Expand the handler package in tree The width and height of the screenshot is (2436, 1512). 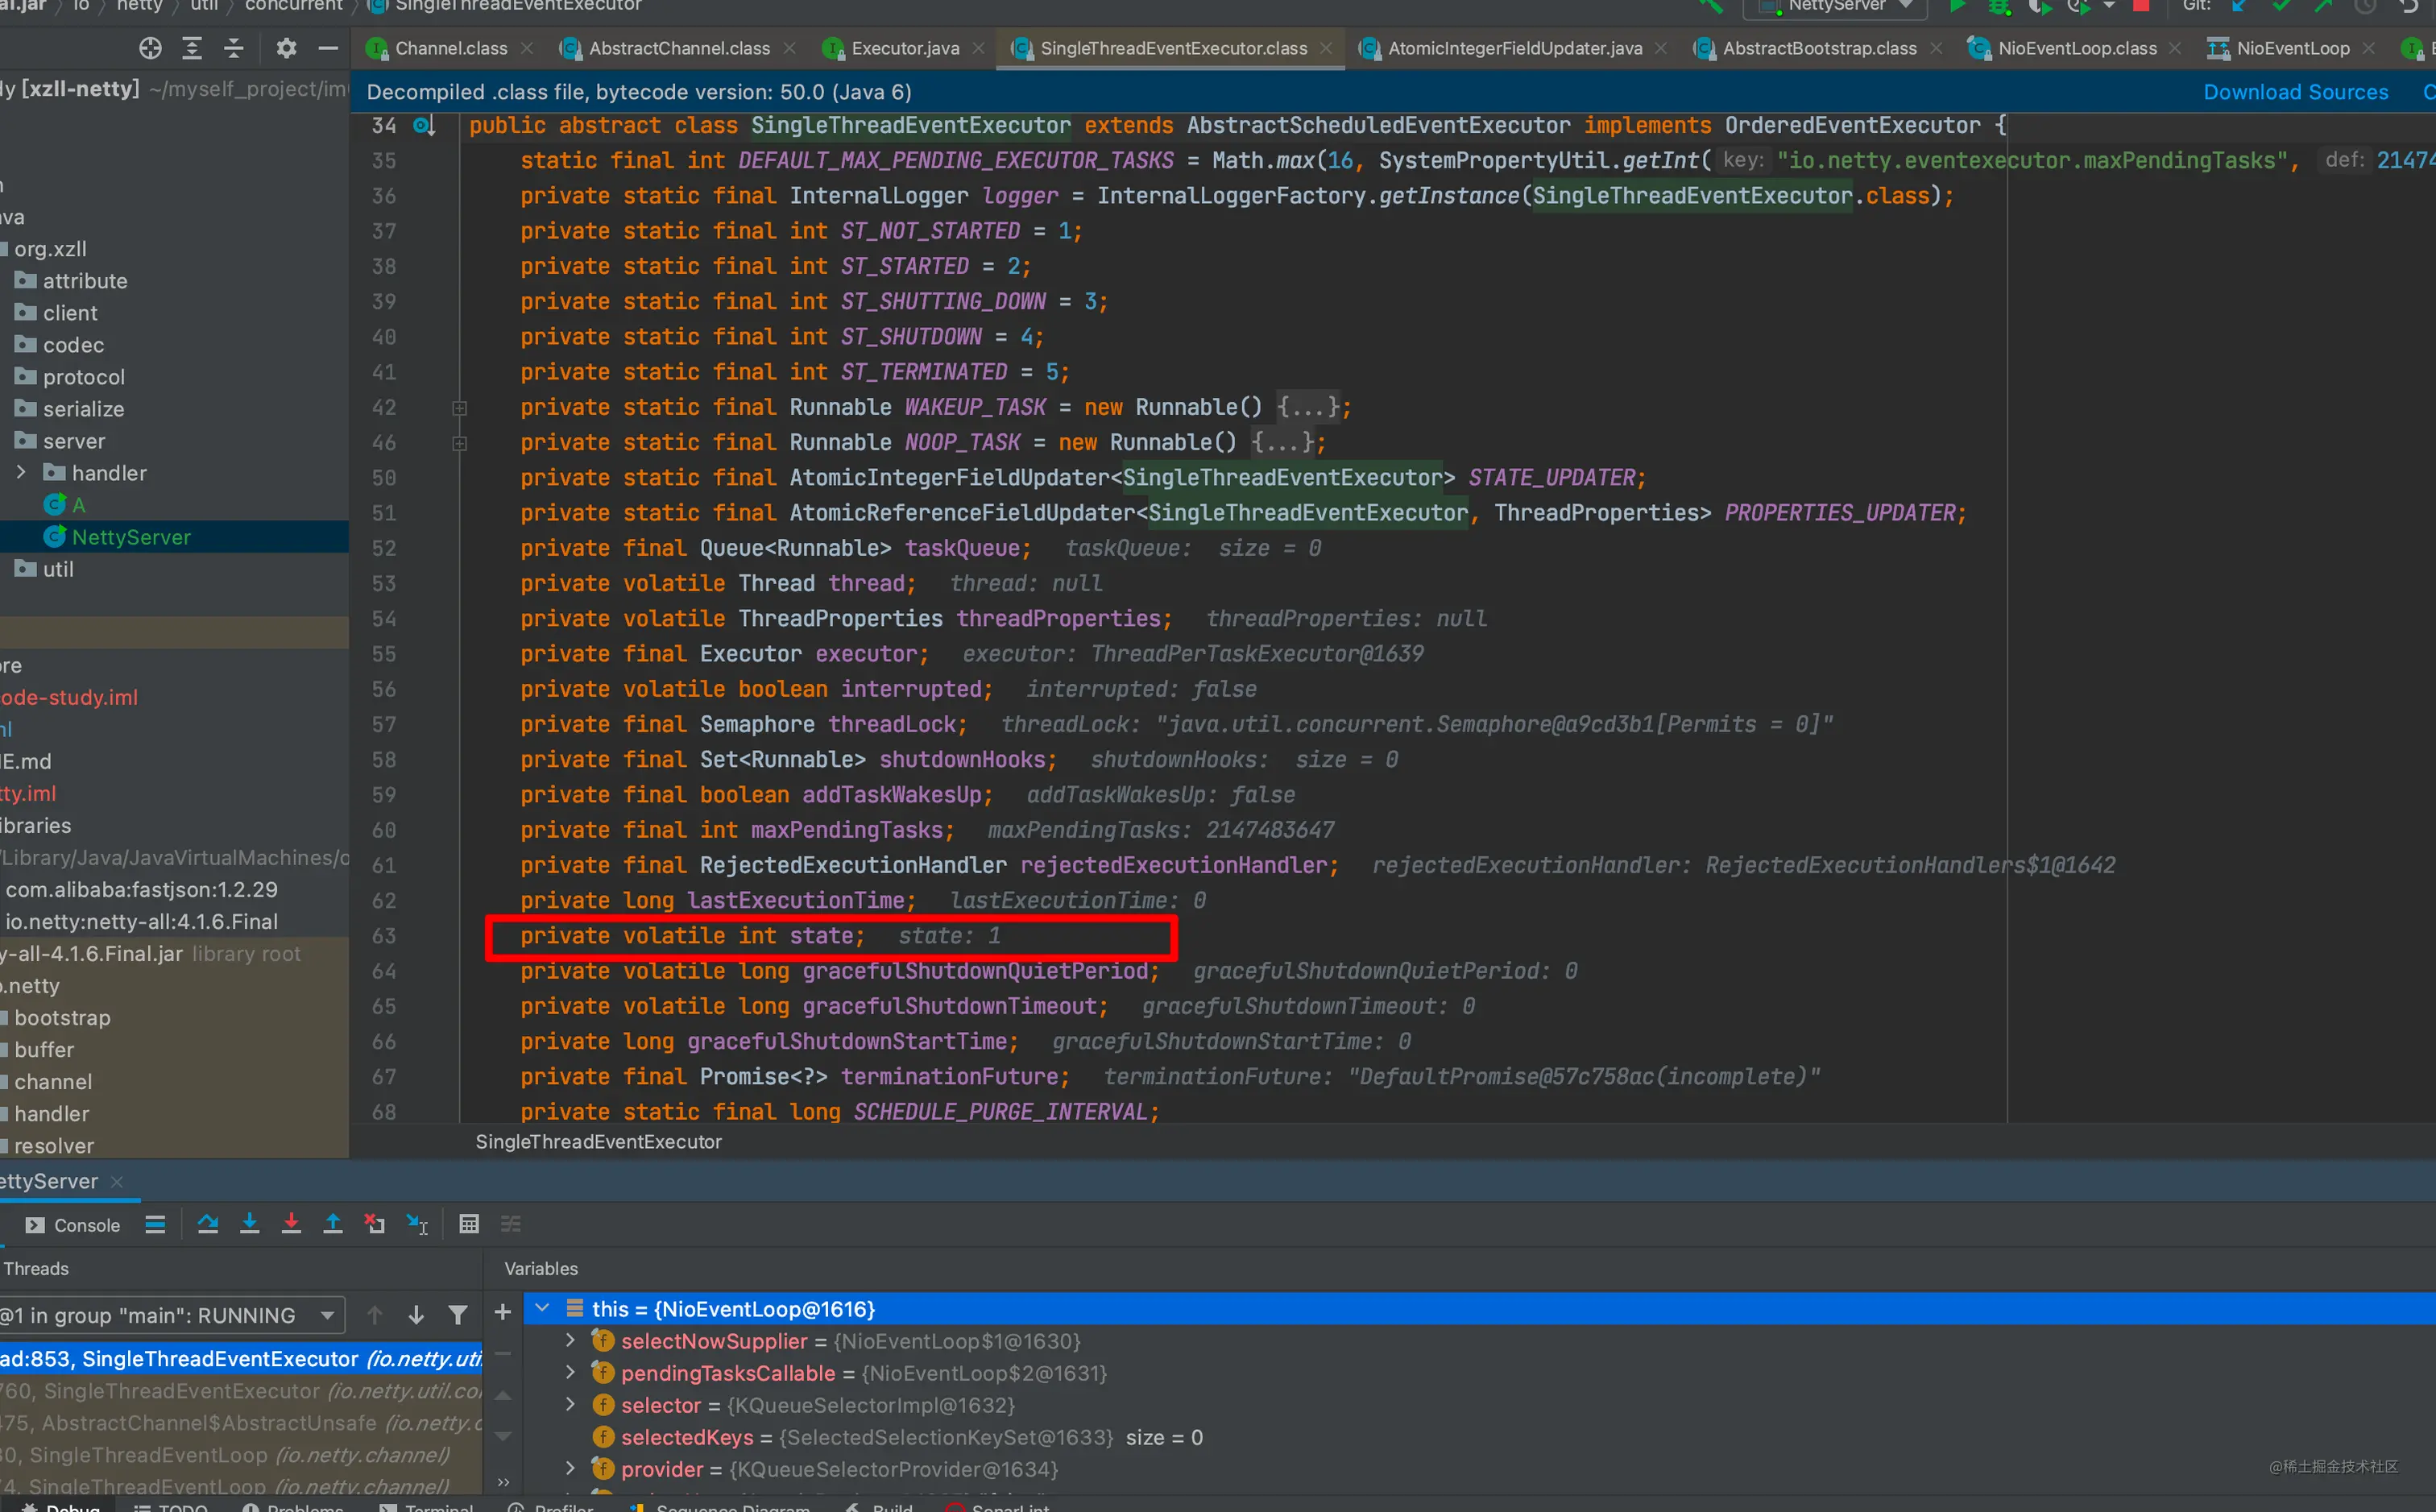21,472
